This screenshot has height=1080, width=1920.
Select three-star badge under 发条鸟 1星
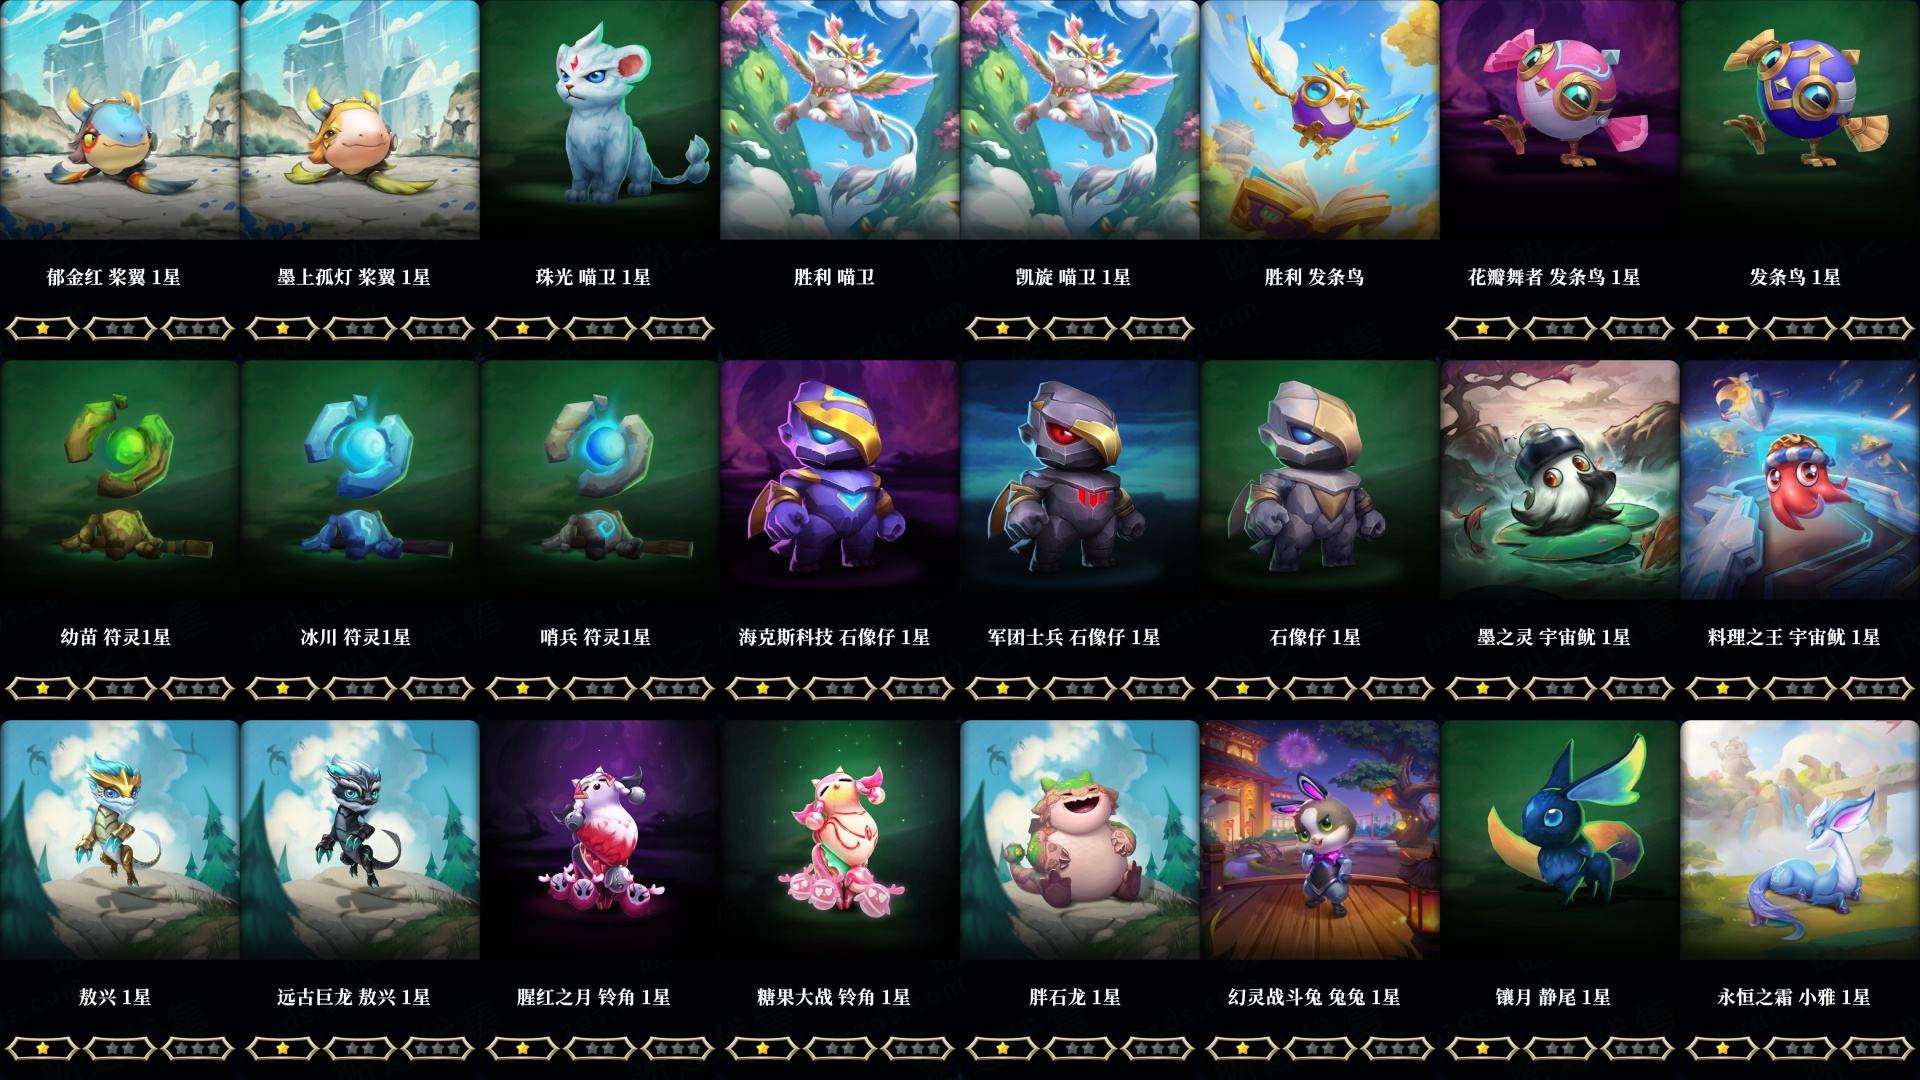click(1878, 328)
